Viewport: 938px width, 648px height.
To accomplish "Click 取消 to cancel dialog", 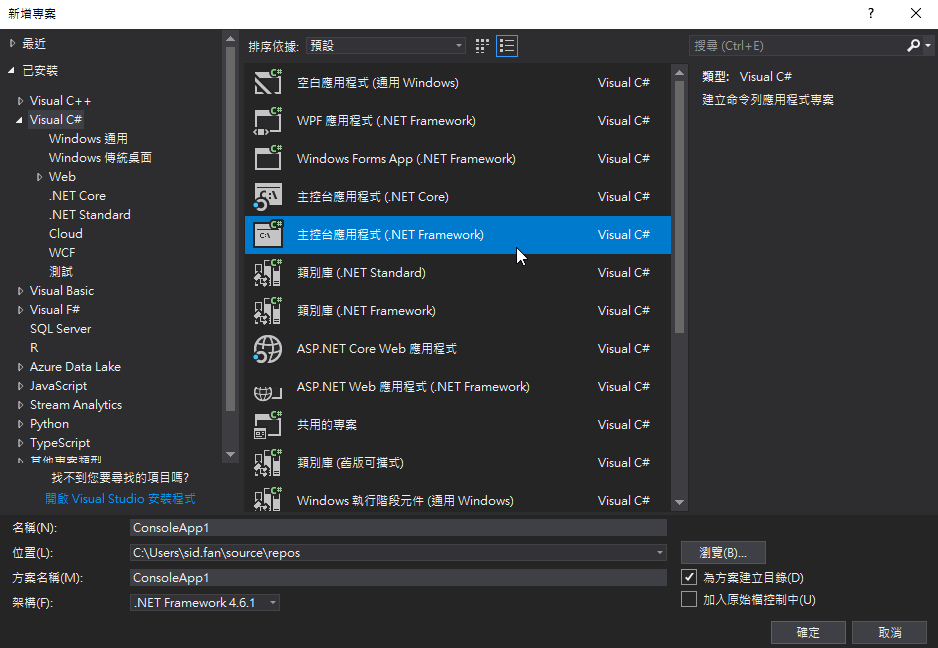I will pos(890,632).
